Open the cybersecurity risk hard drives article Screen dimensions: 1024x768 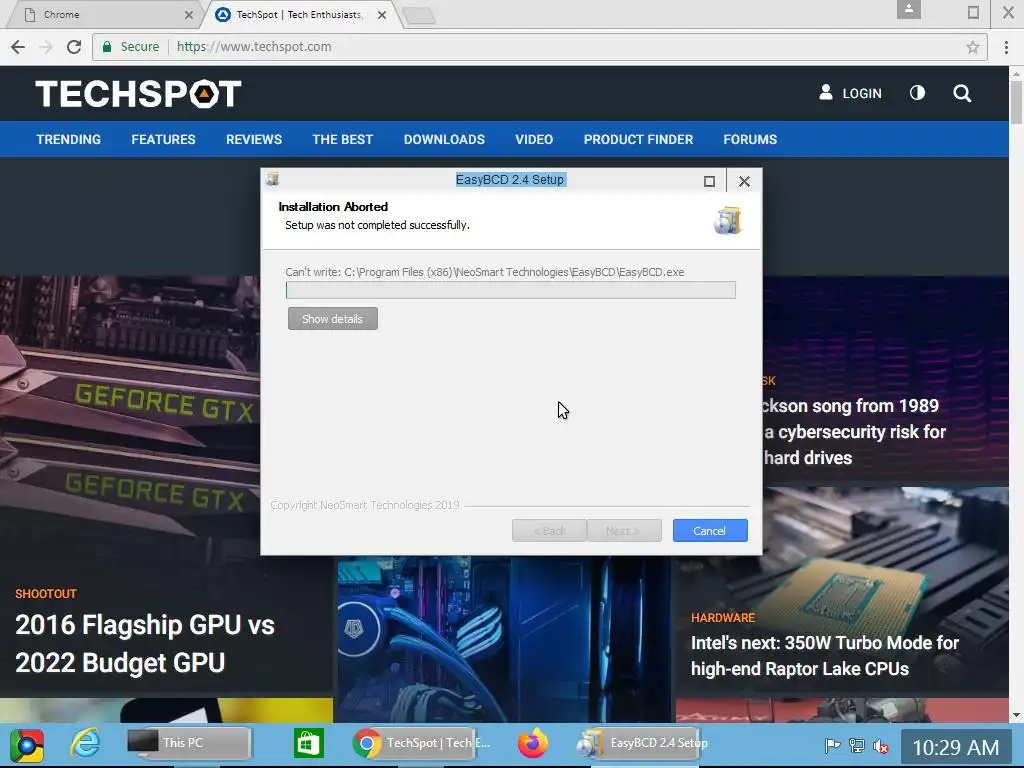[854, 432]
